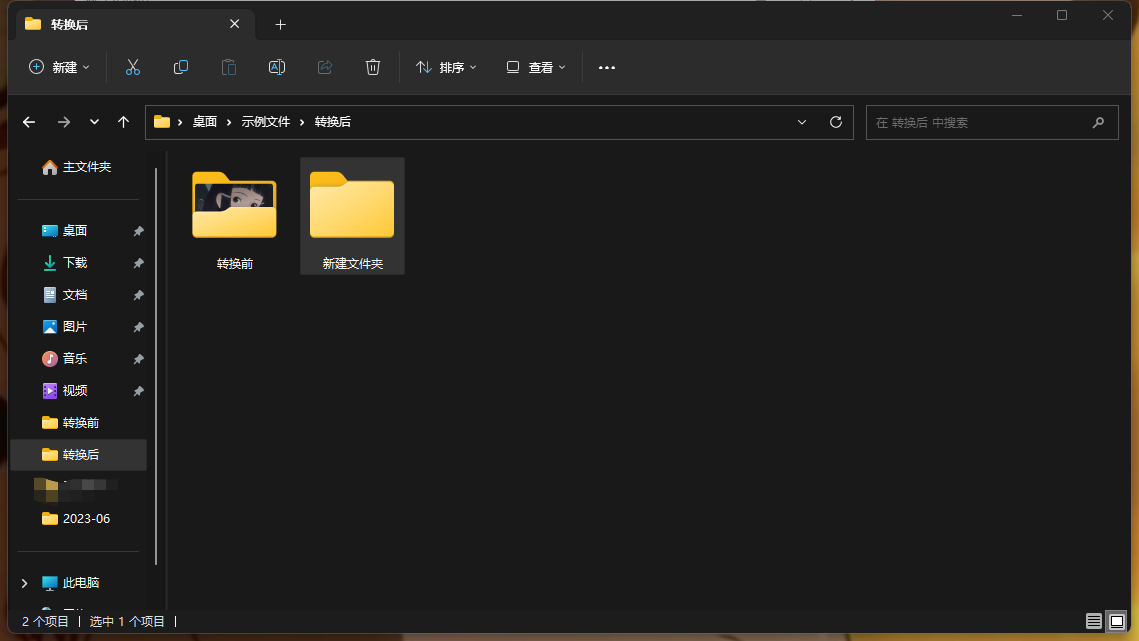Go back to previous folder
The image size is (1139, 641).
click(x=29, y=122)
